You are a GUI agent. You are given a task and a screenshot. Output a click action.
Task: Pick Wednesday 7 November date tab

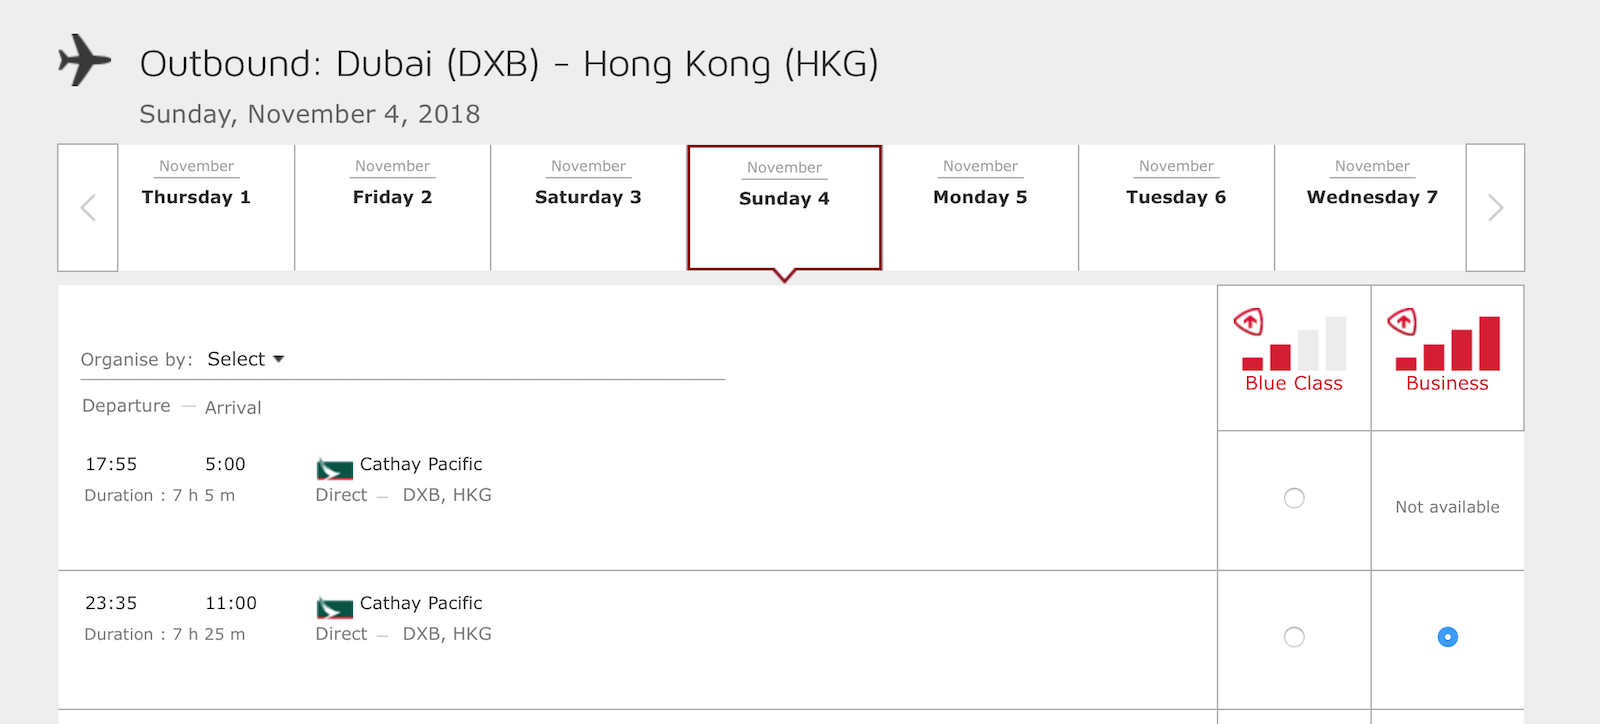click(x=1371, y=208)
